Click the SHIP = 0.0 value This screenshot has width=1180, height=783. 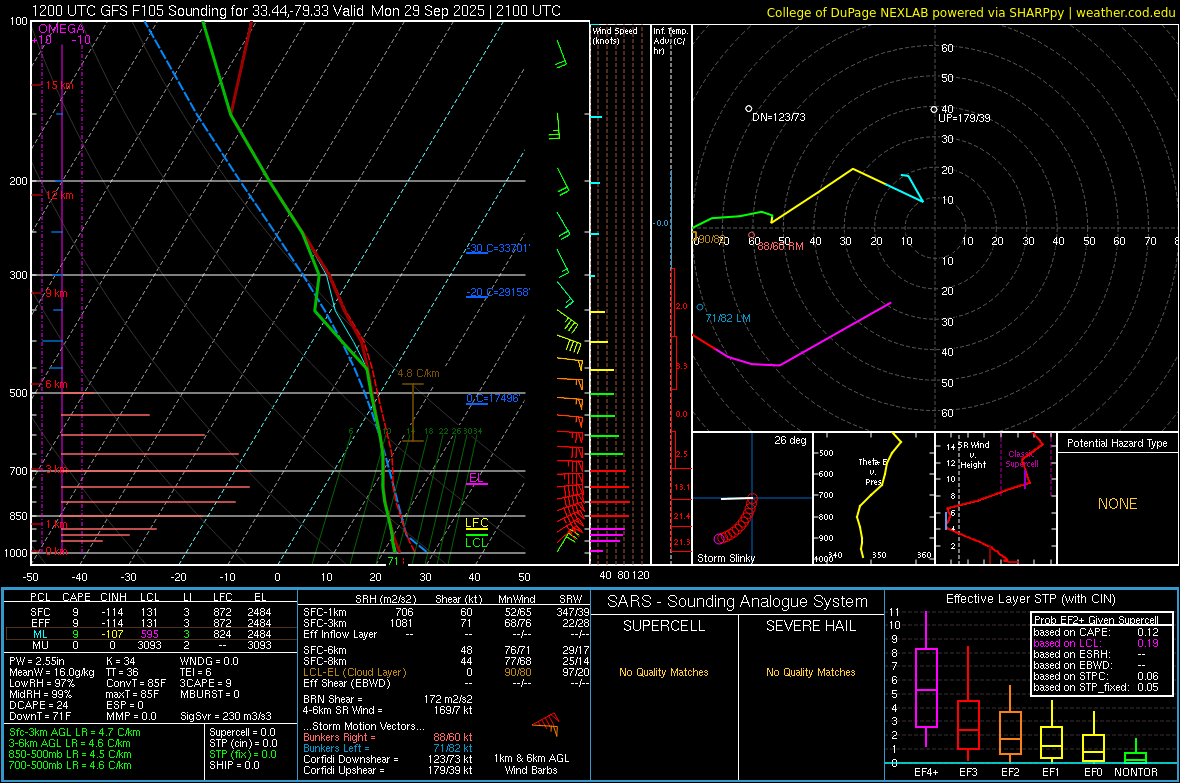[x=234, y=765]
